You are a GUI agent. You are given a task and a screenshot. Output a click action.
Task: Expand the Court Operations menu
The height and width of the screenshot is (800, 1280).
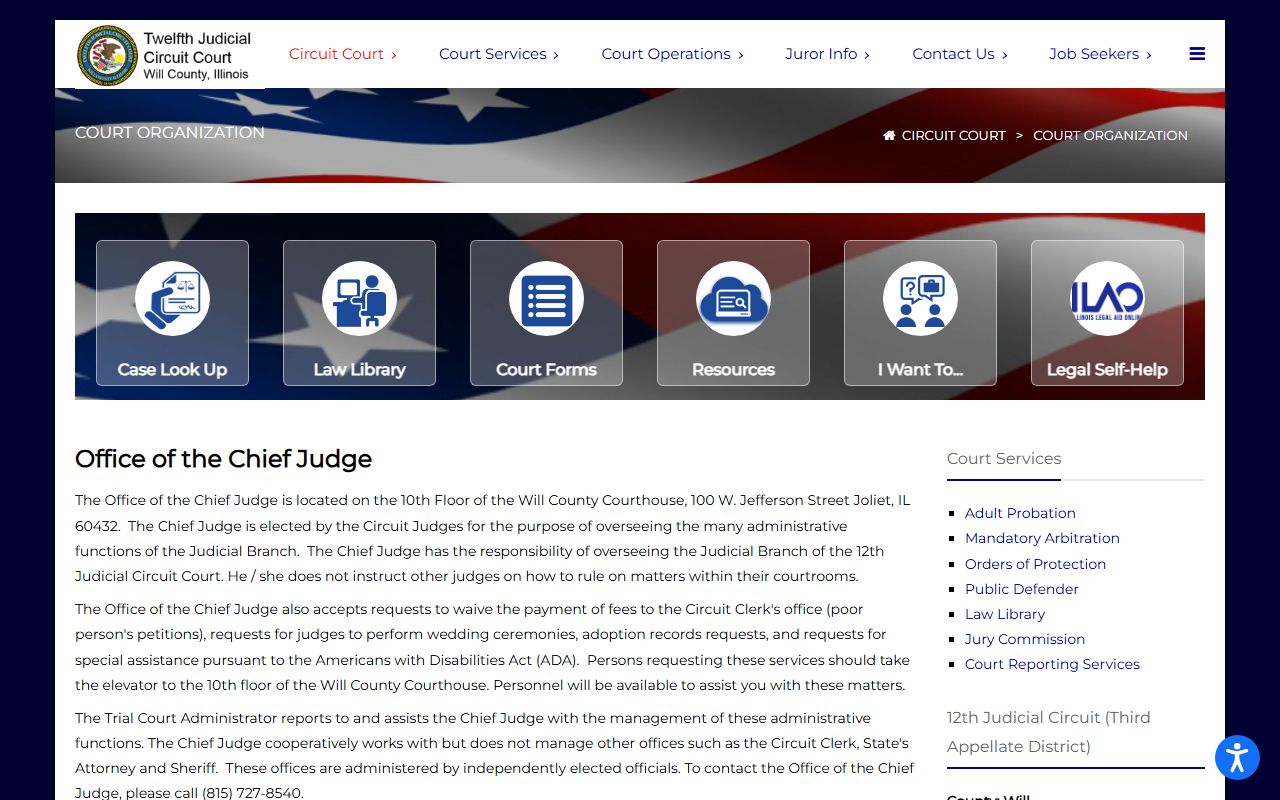click(x=673, y=54)
